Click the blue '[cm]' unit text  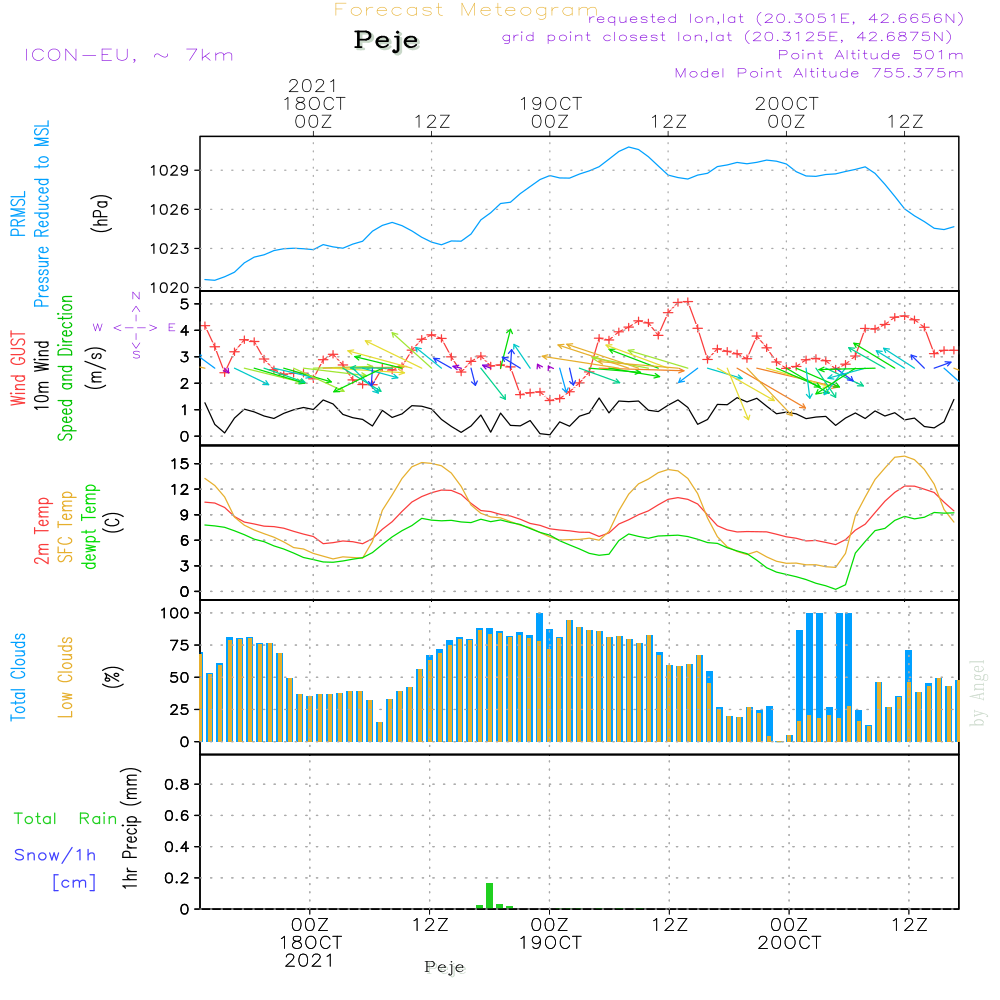(74, 883)
